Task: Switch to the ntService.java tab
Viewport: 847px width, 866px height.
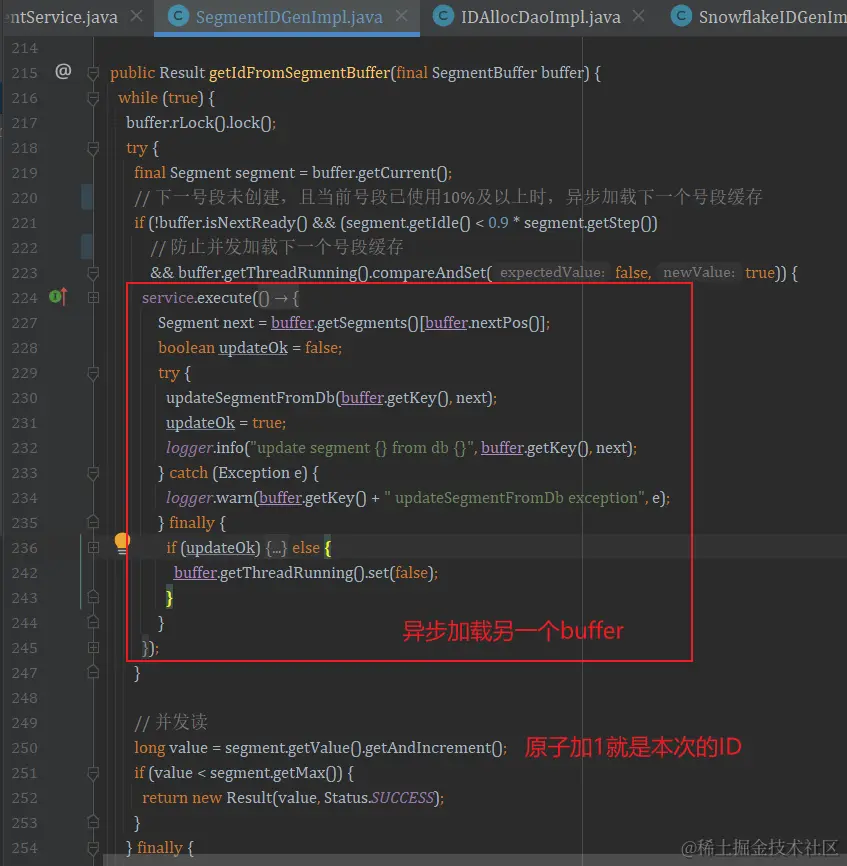Action: pyautogui.click(x=63, y=17)
